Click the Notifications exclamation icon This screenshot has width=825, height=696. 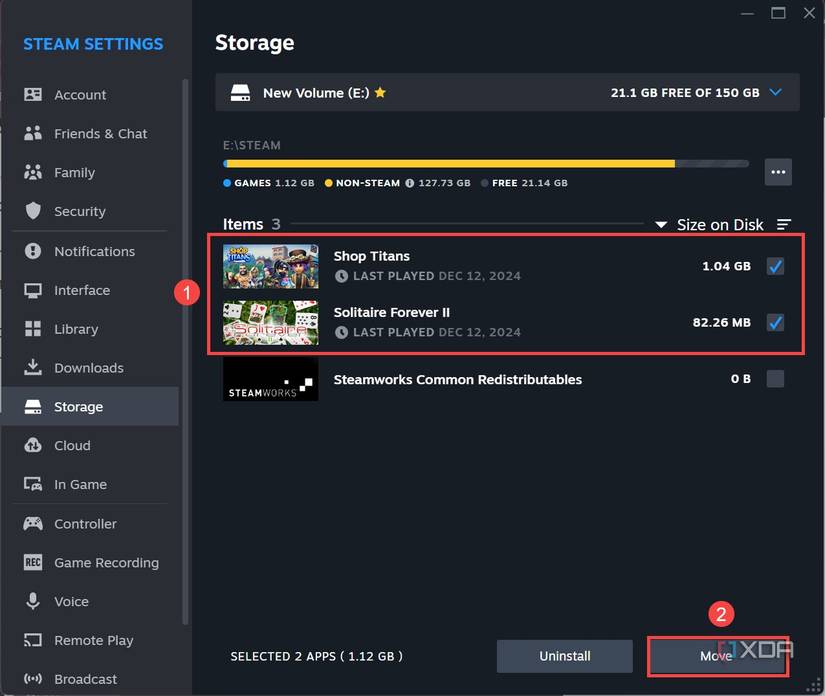click(x=33, y=251)
